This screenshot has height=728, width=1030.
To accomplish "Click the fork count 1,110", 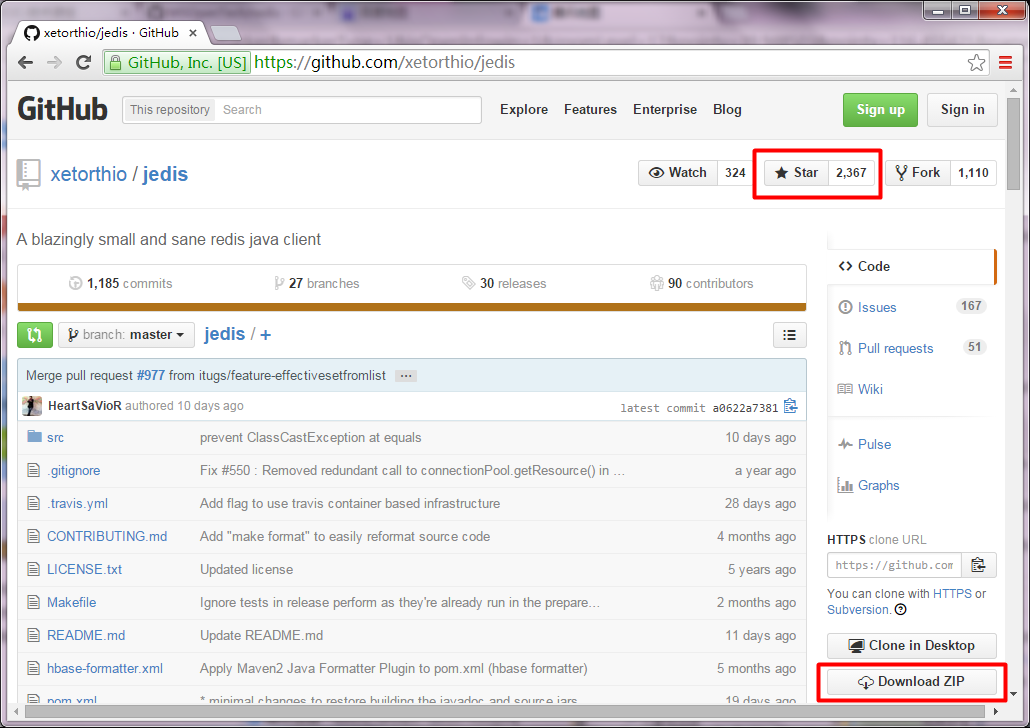I will pos(973,173).
